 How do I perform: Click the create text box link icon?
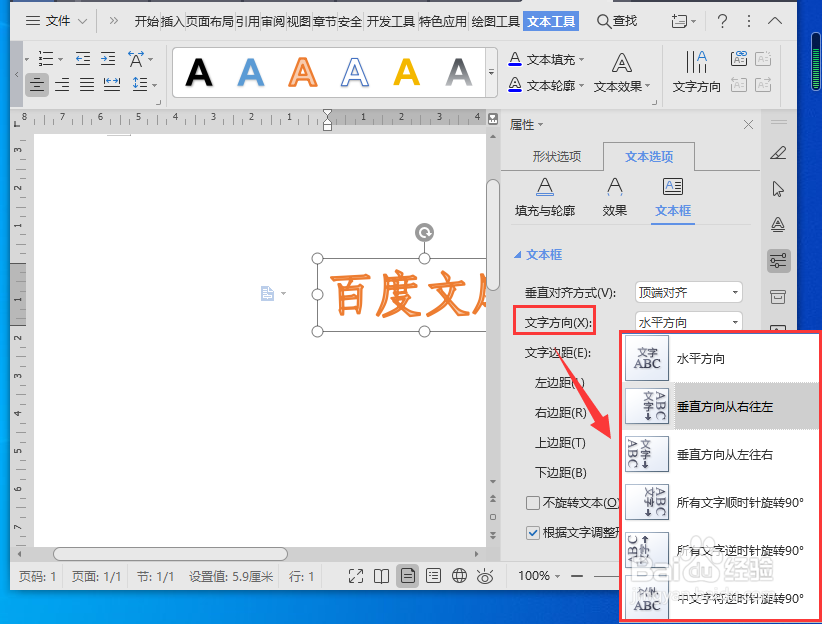coord(739,58)
